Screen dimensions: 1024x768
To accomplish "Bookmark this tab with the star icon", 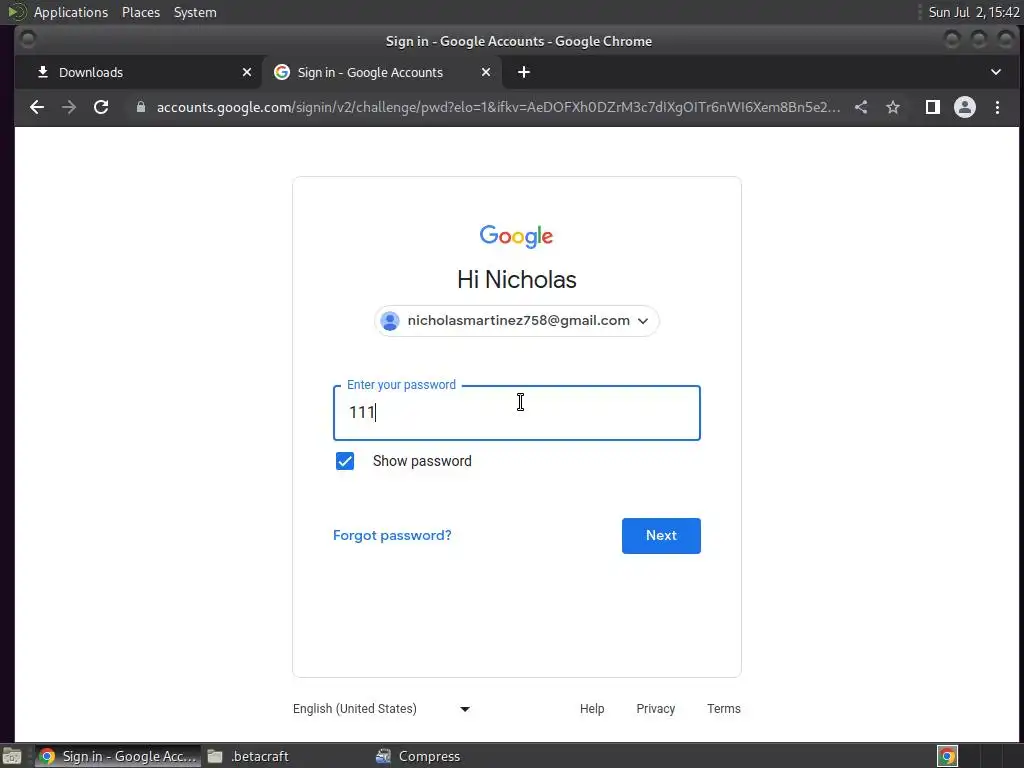I will point(893,107).
